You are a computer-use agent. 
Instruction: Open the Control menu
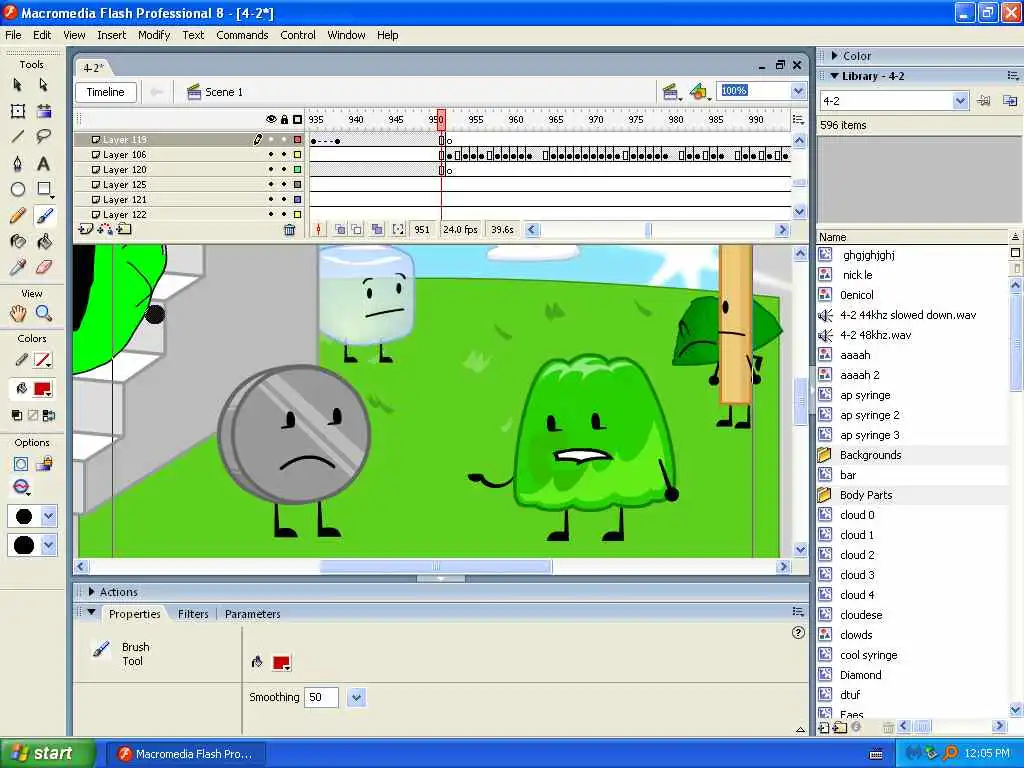pyautogui.click(x=298, y=35)
